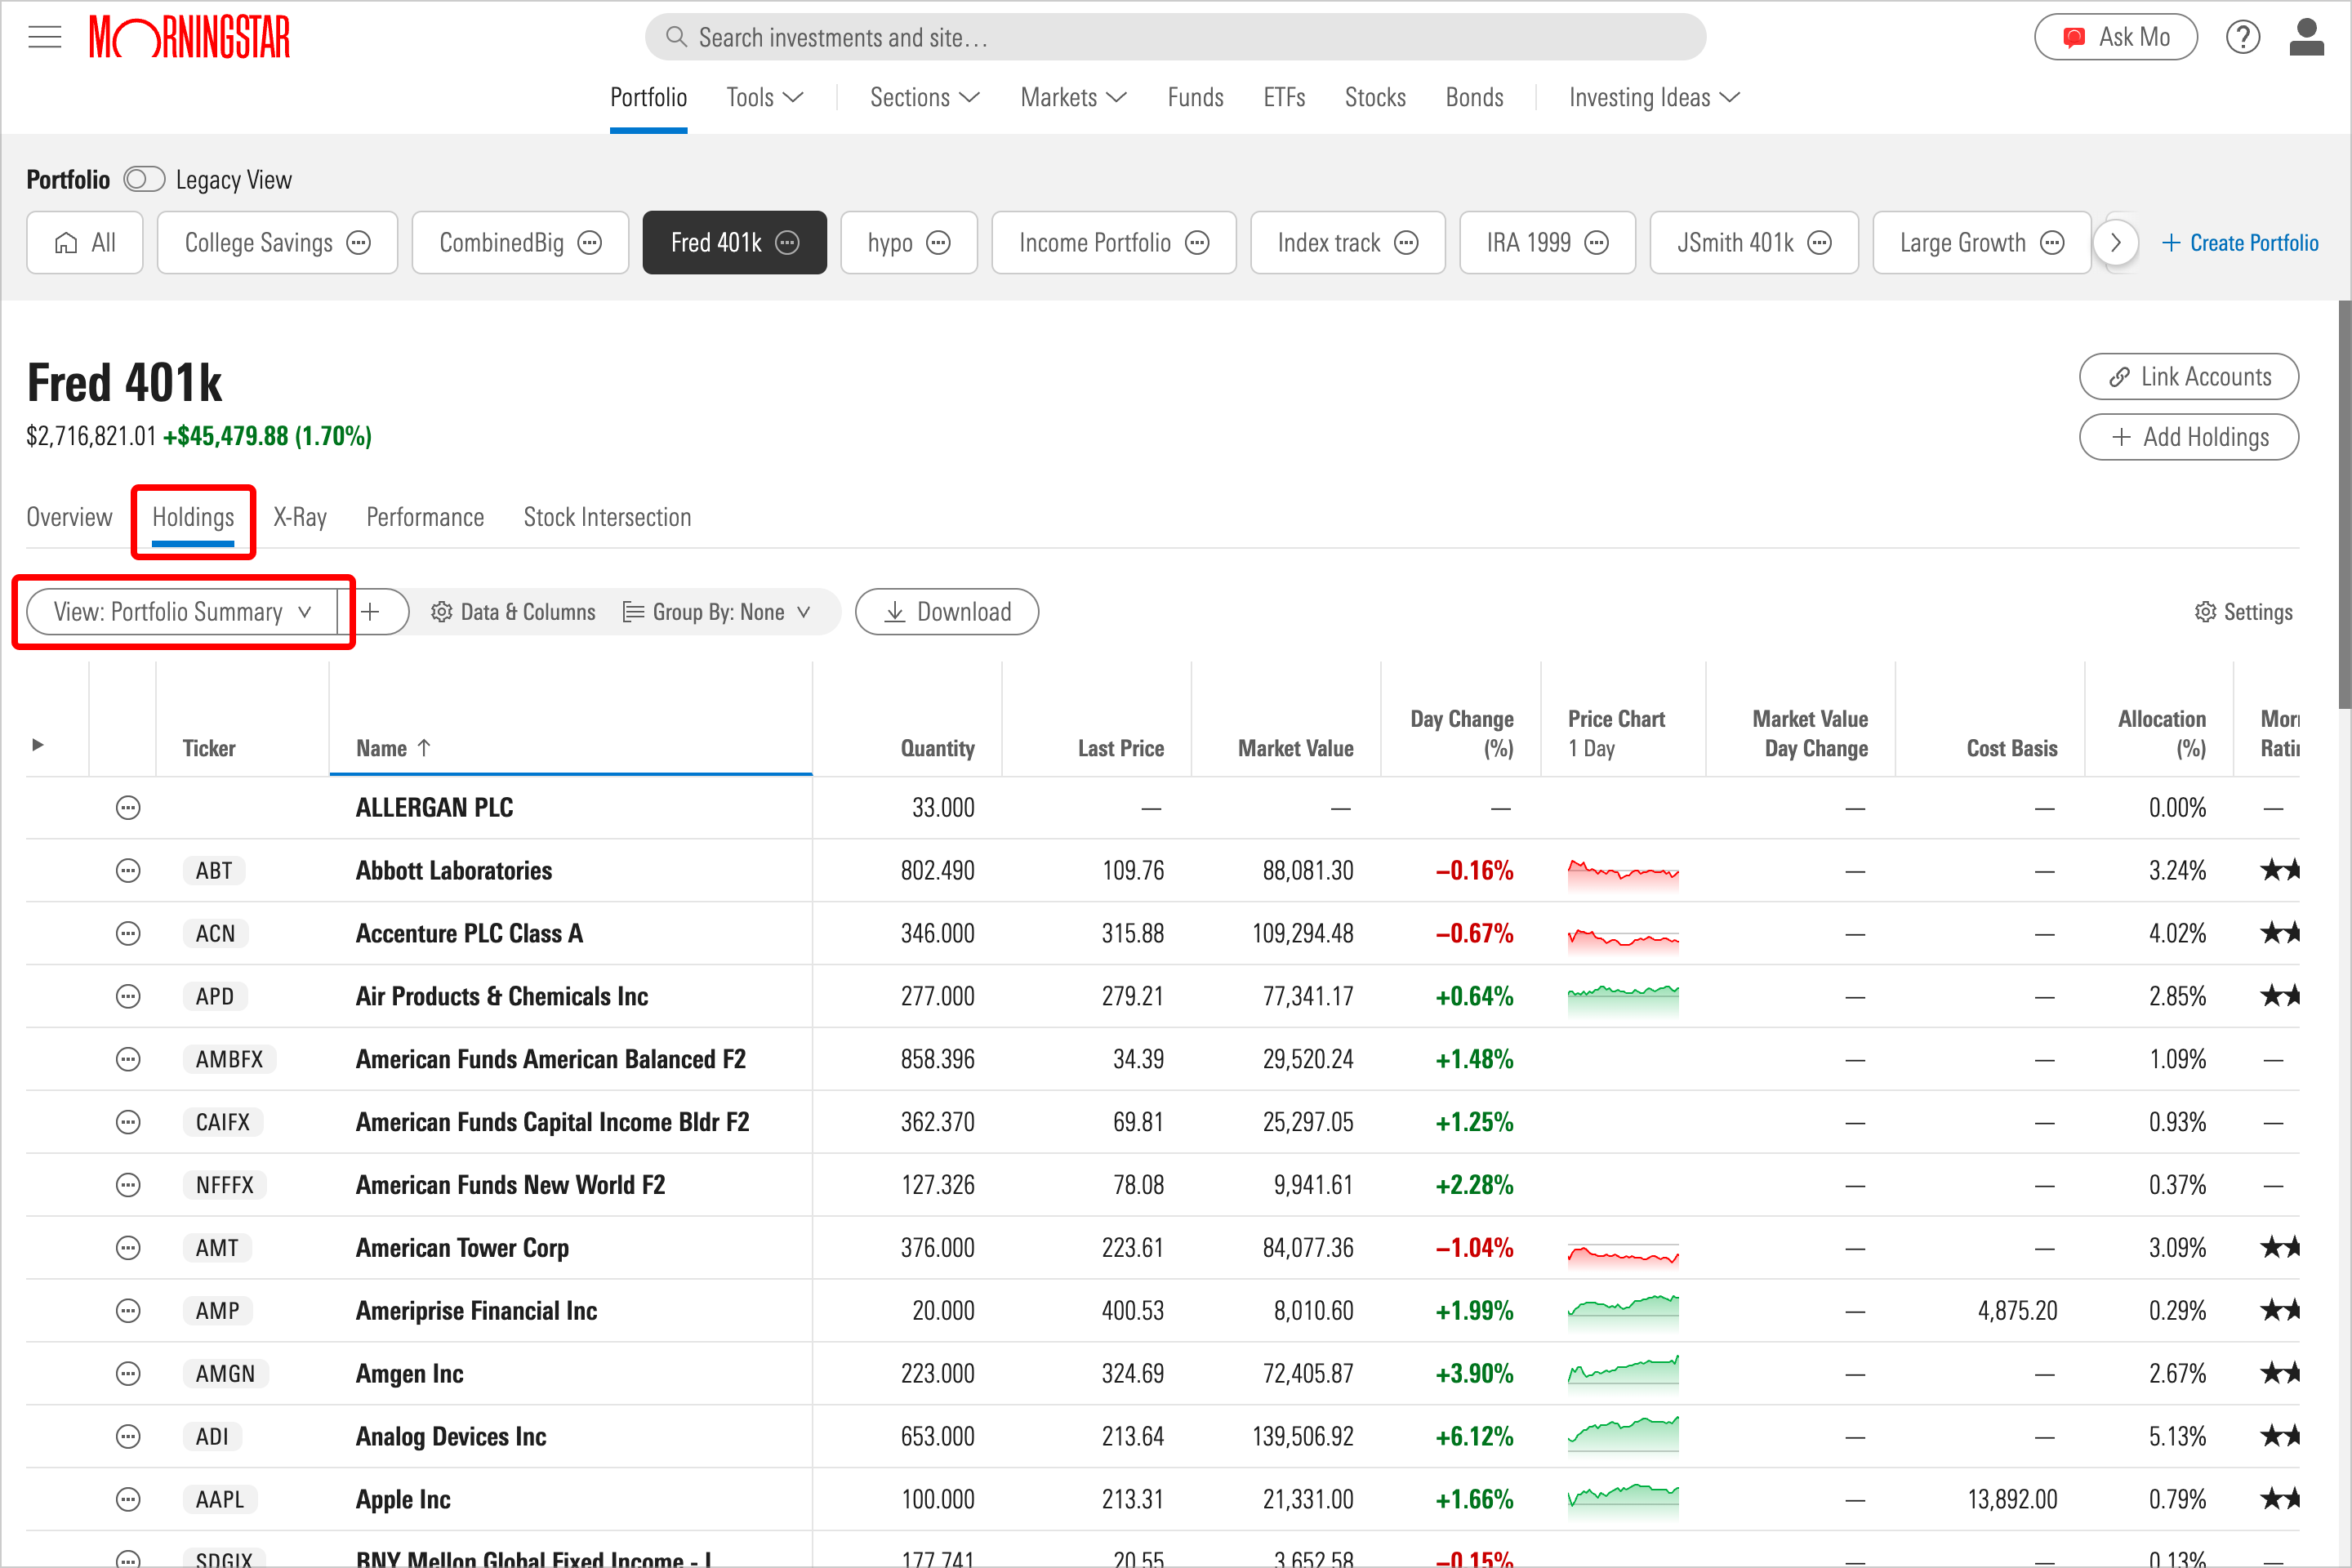This screenshot has width=2352, height=1568.
Task: Click the search investments field
Action: click(x=1175, y=37)
